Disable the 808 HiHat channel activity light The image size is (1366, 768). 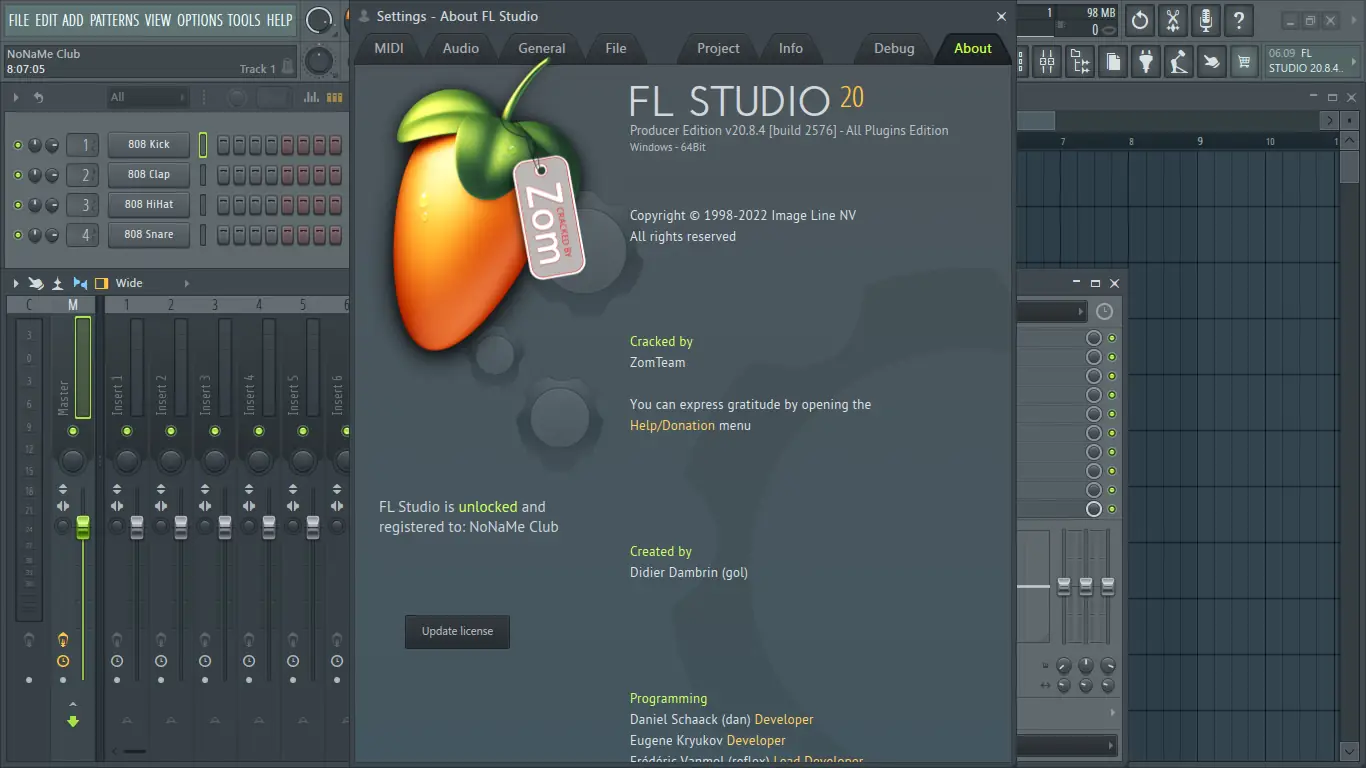coord(18,205)
